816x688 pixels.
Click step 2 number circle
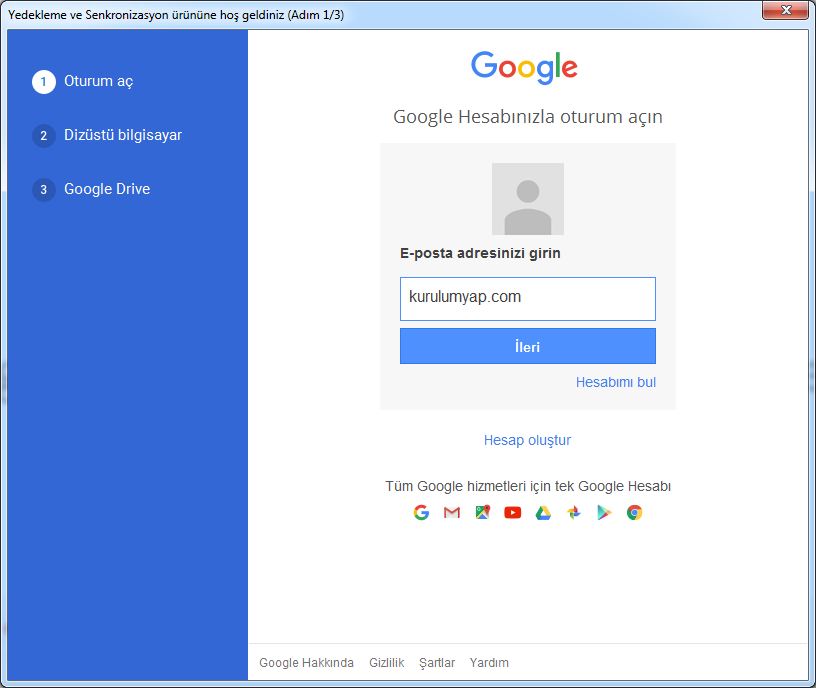[x=44, y=136]
